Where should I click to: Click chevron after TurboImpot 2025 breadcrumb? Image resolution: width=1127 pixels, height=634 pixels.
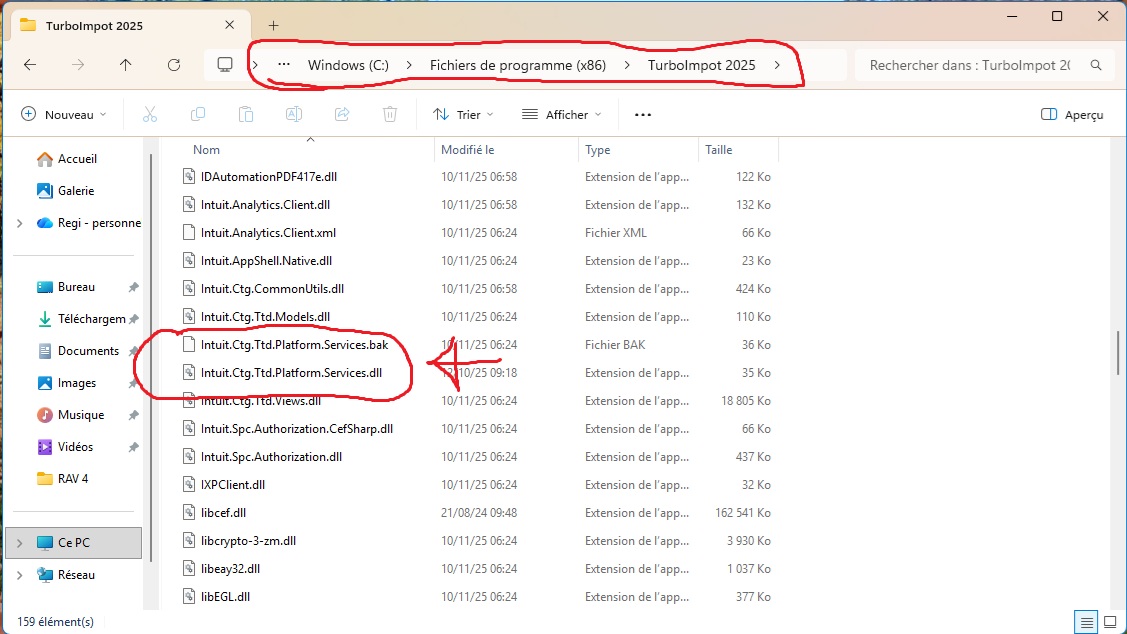(777, 65)
